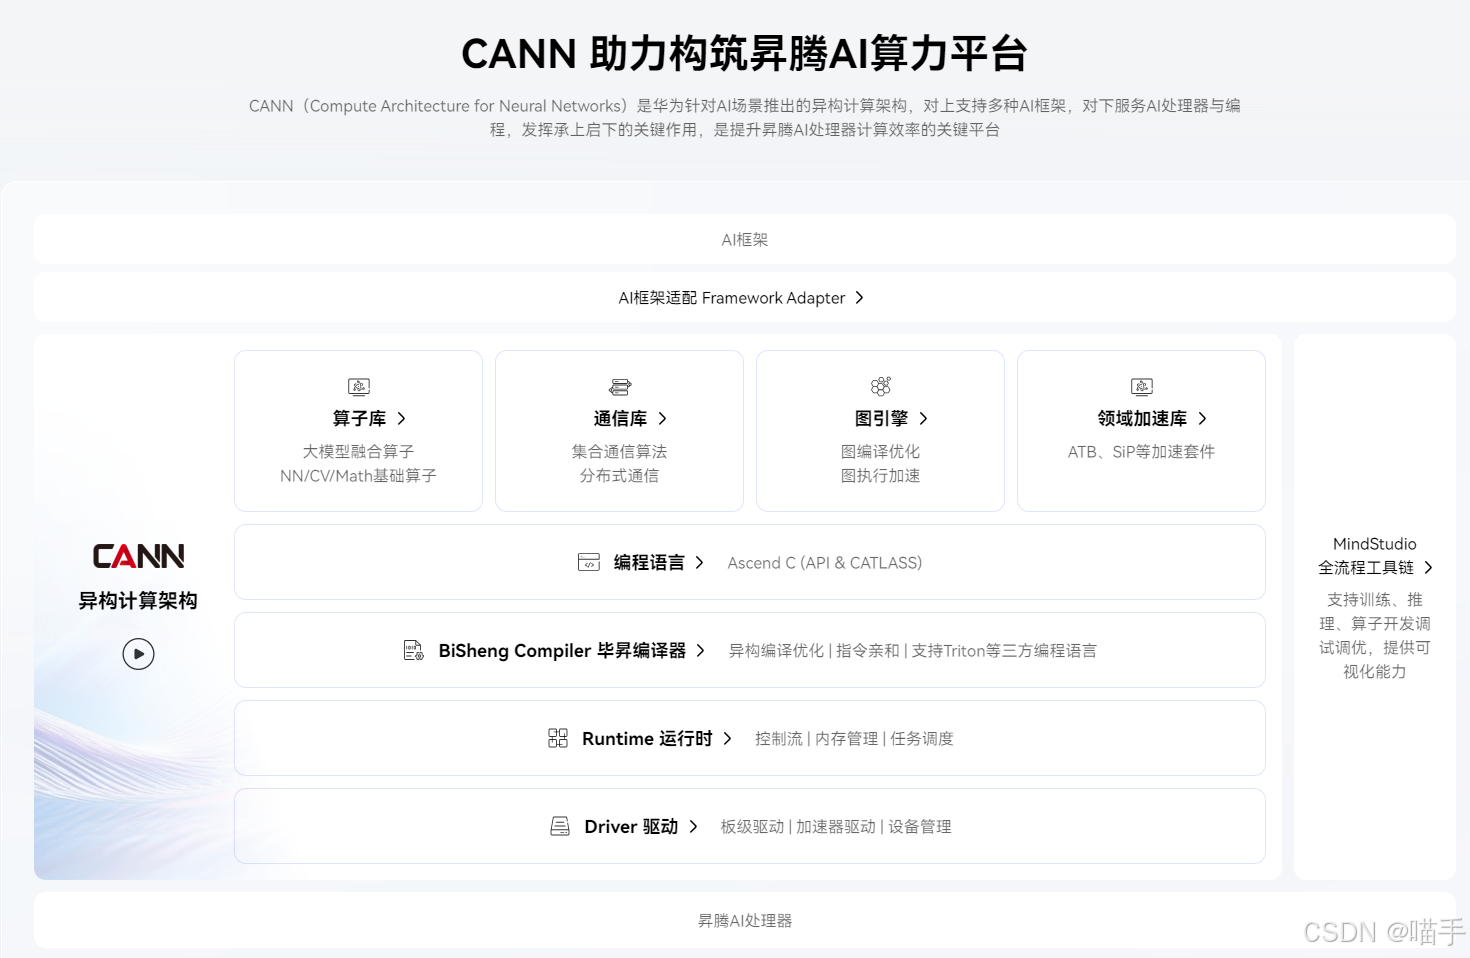Screen dimensions: 1470x958
Task: Click the text Ascend C (API & CATLASS)
Action: 825,563
